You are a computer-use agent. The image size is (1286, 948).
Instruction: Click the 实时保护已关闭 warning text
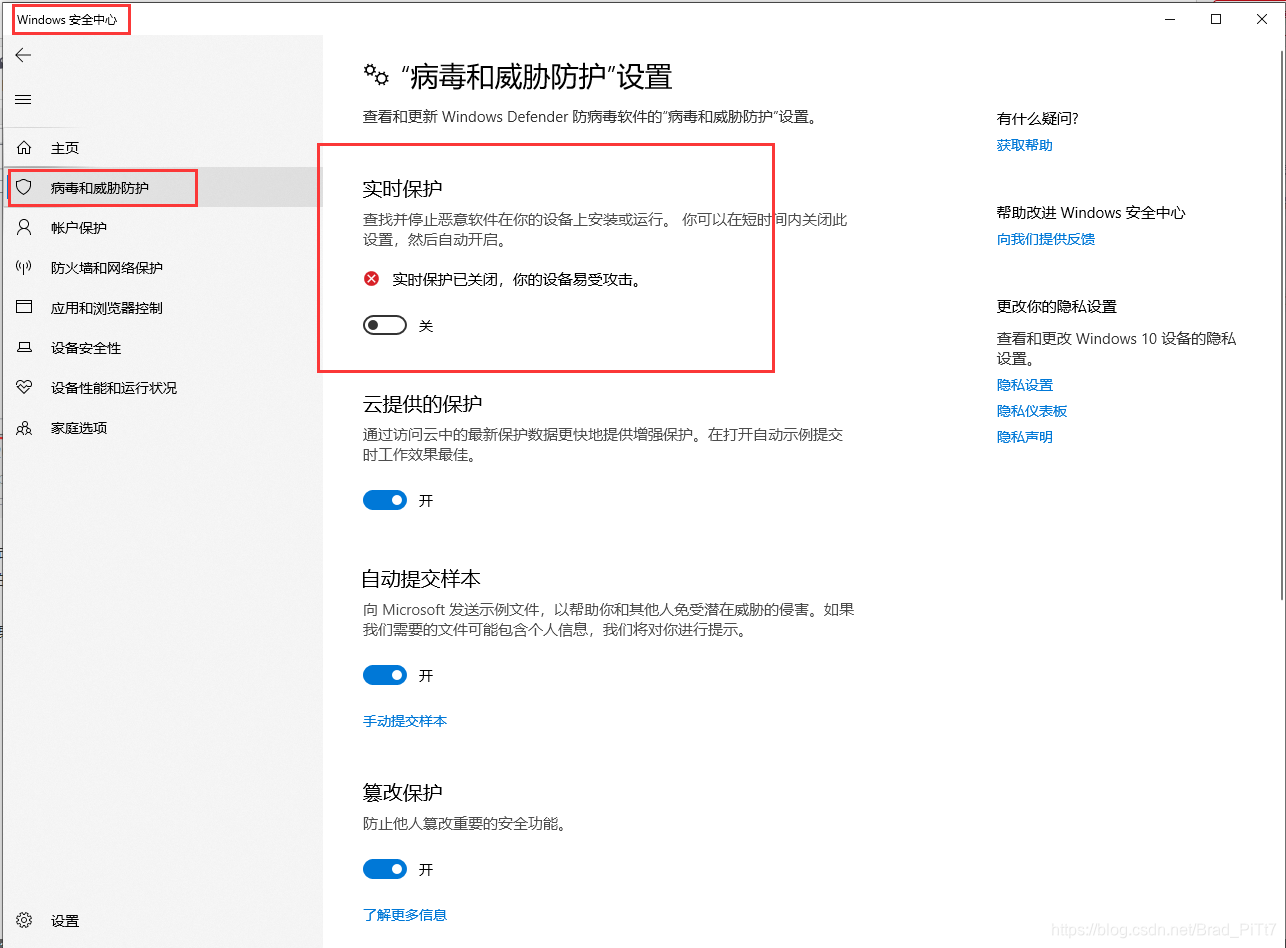[x=516, y=280]
